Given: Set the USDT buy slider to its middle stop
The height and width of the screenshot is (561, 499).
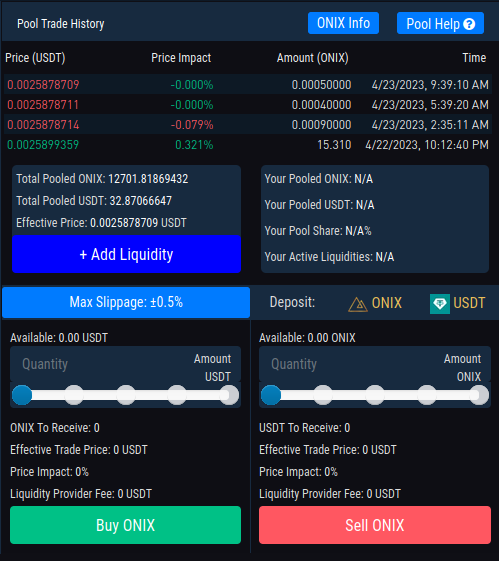Looking at the screenshot, I should point(126,395).
